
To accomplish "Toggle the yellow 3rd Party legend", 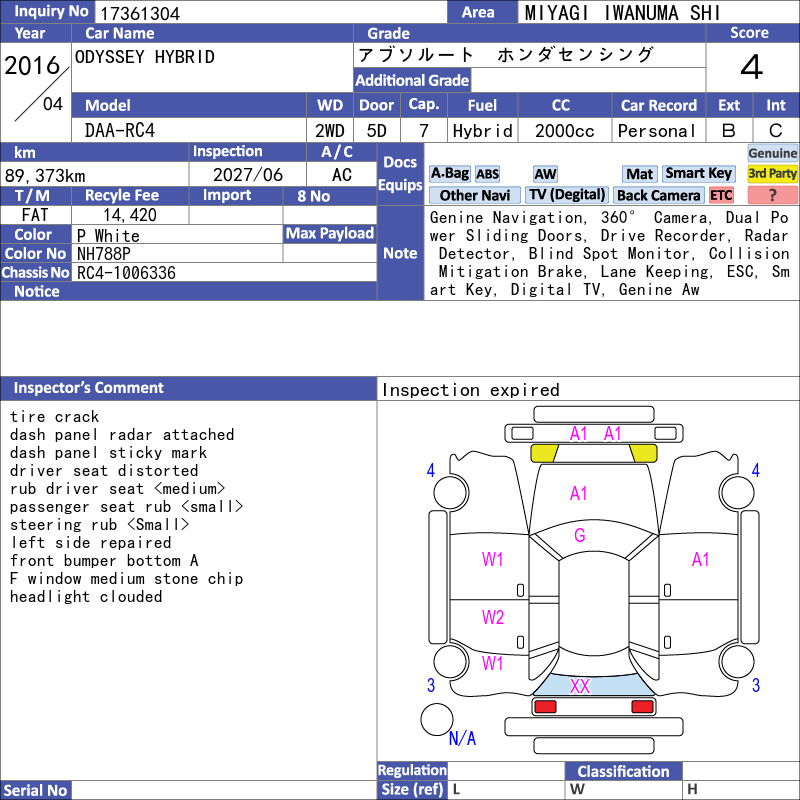I will click(x=772, y=174).
